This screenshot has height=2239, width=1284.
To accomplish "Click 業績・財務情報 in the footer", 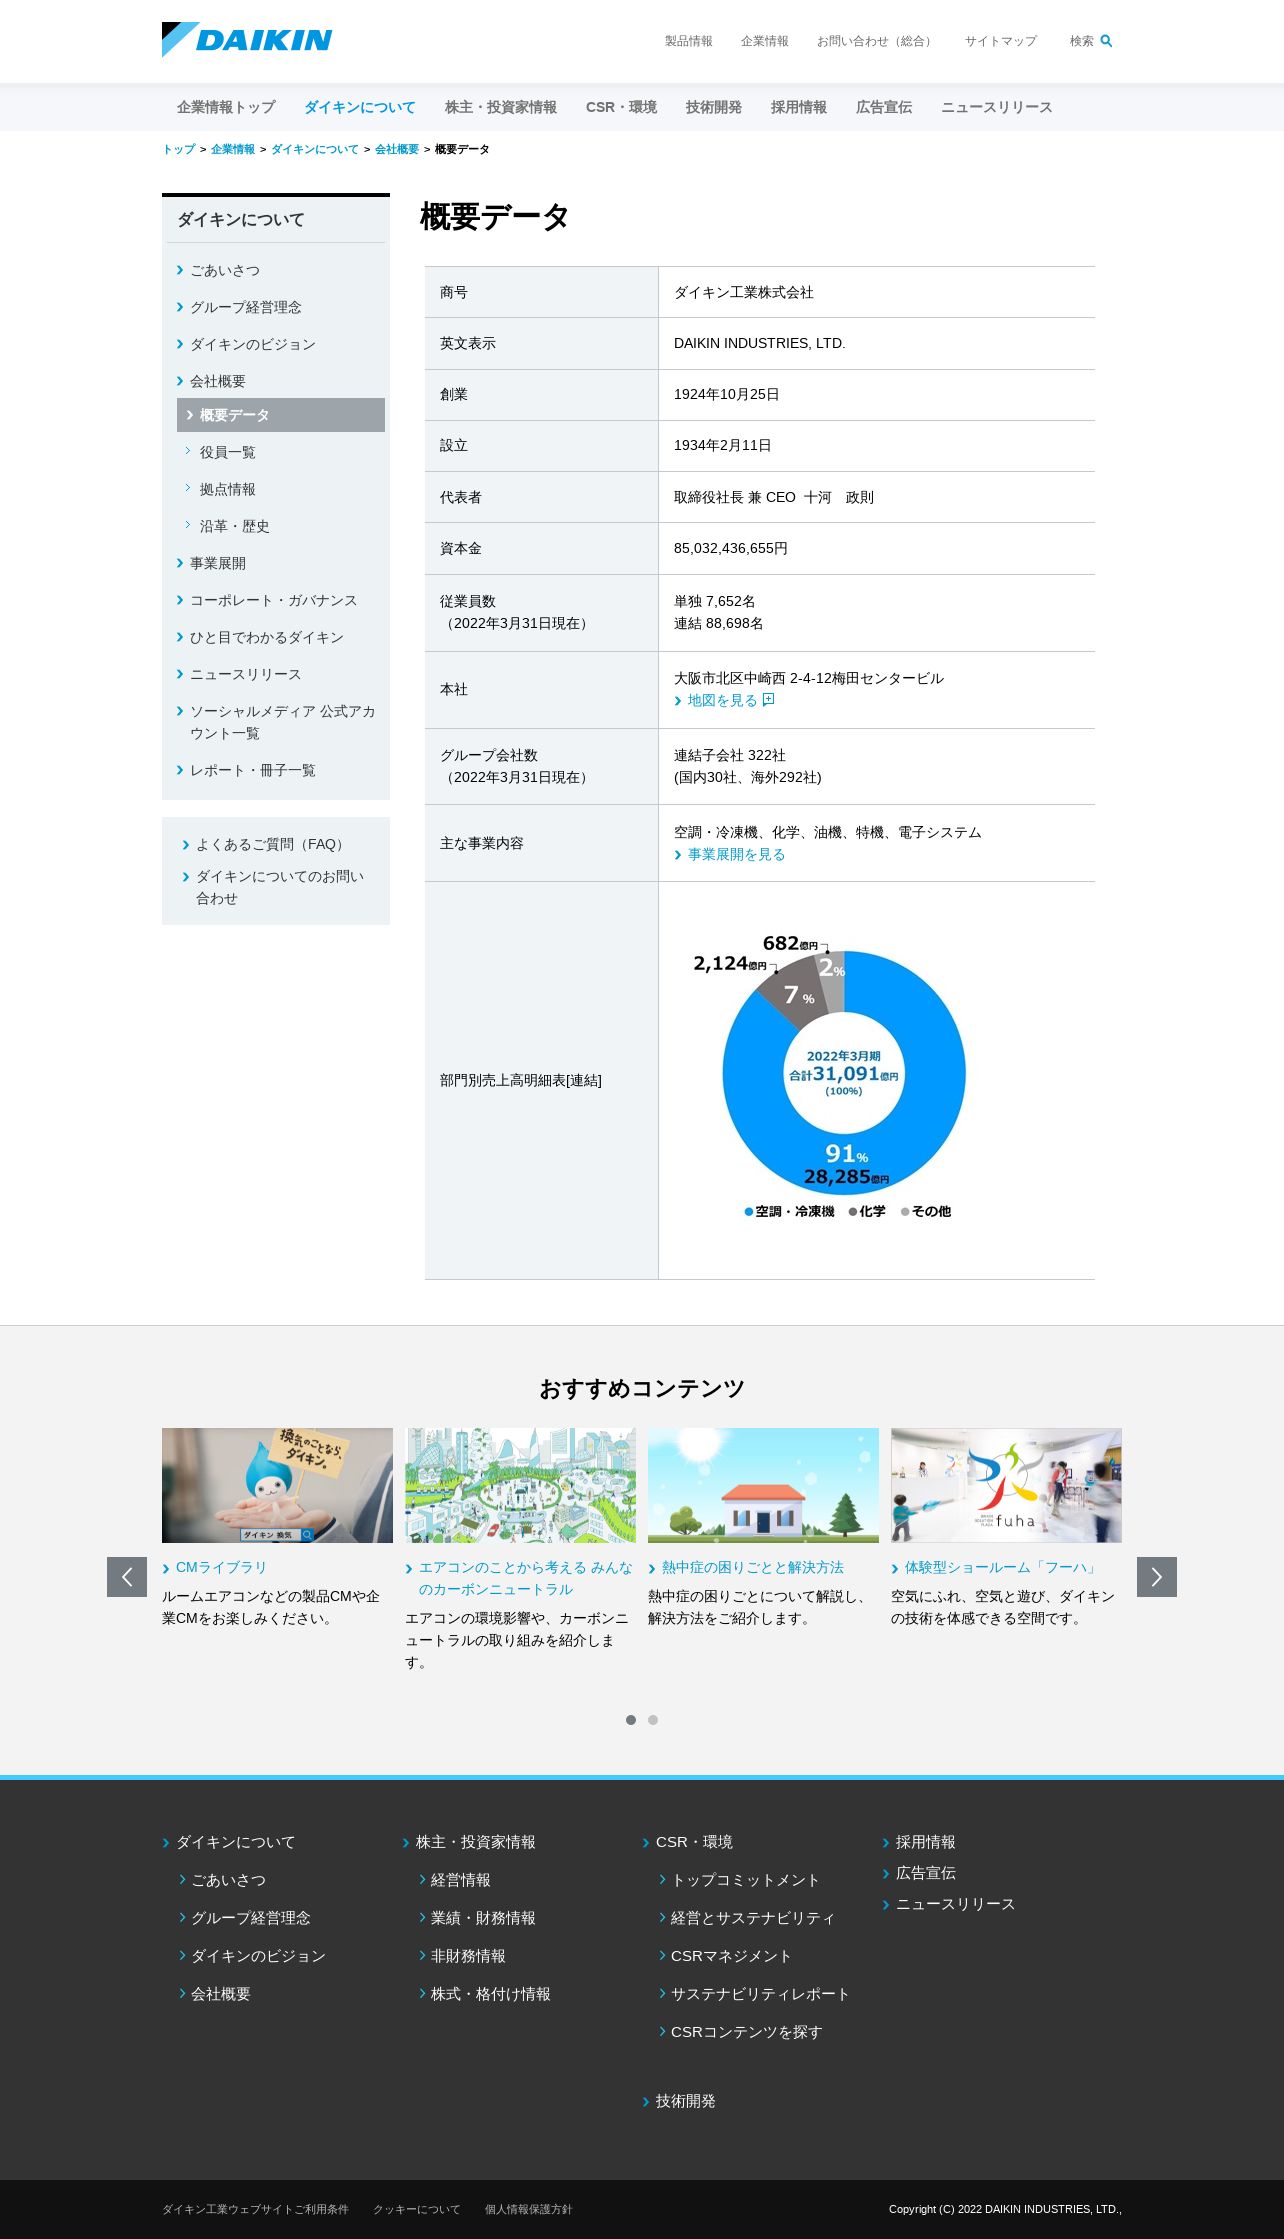I will point(484,1918).
